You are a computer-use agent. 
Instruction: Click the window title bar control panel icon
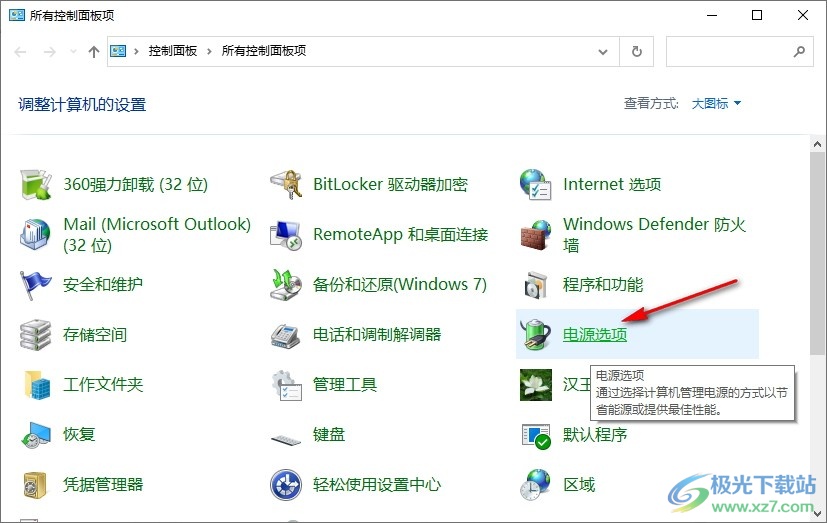(17, 15)
